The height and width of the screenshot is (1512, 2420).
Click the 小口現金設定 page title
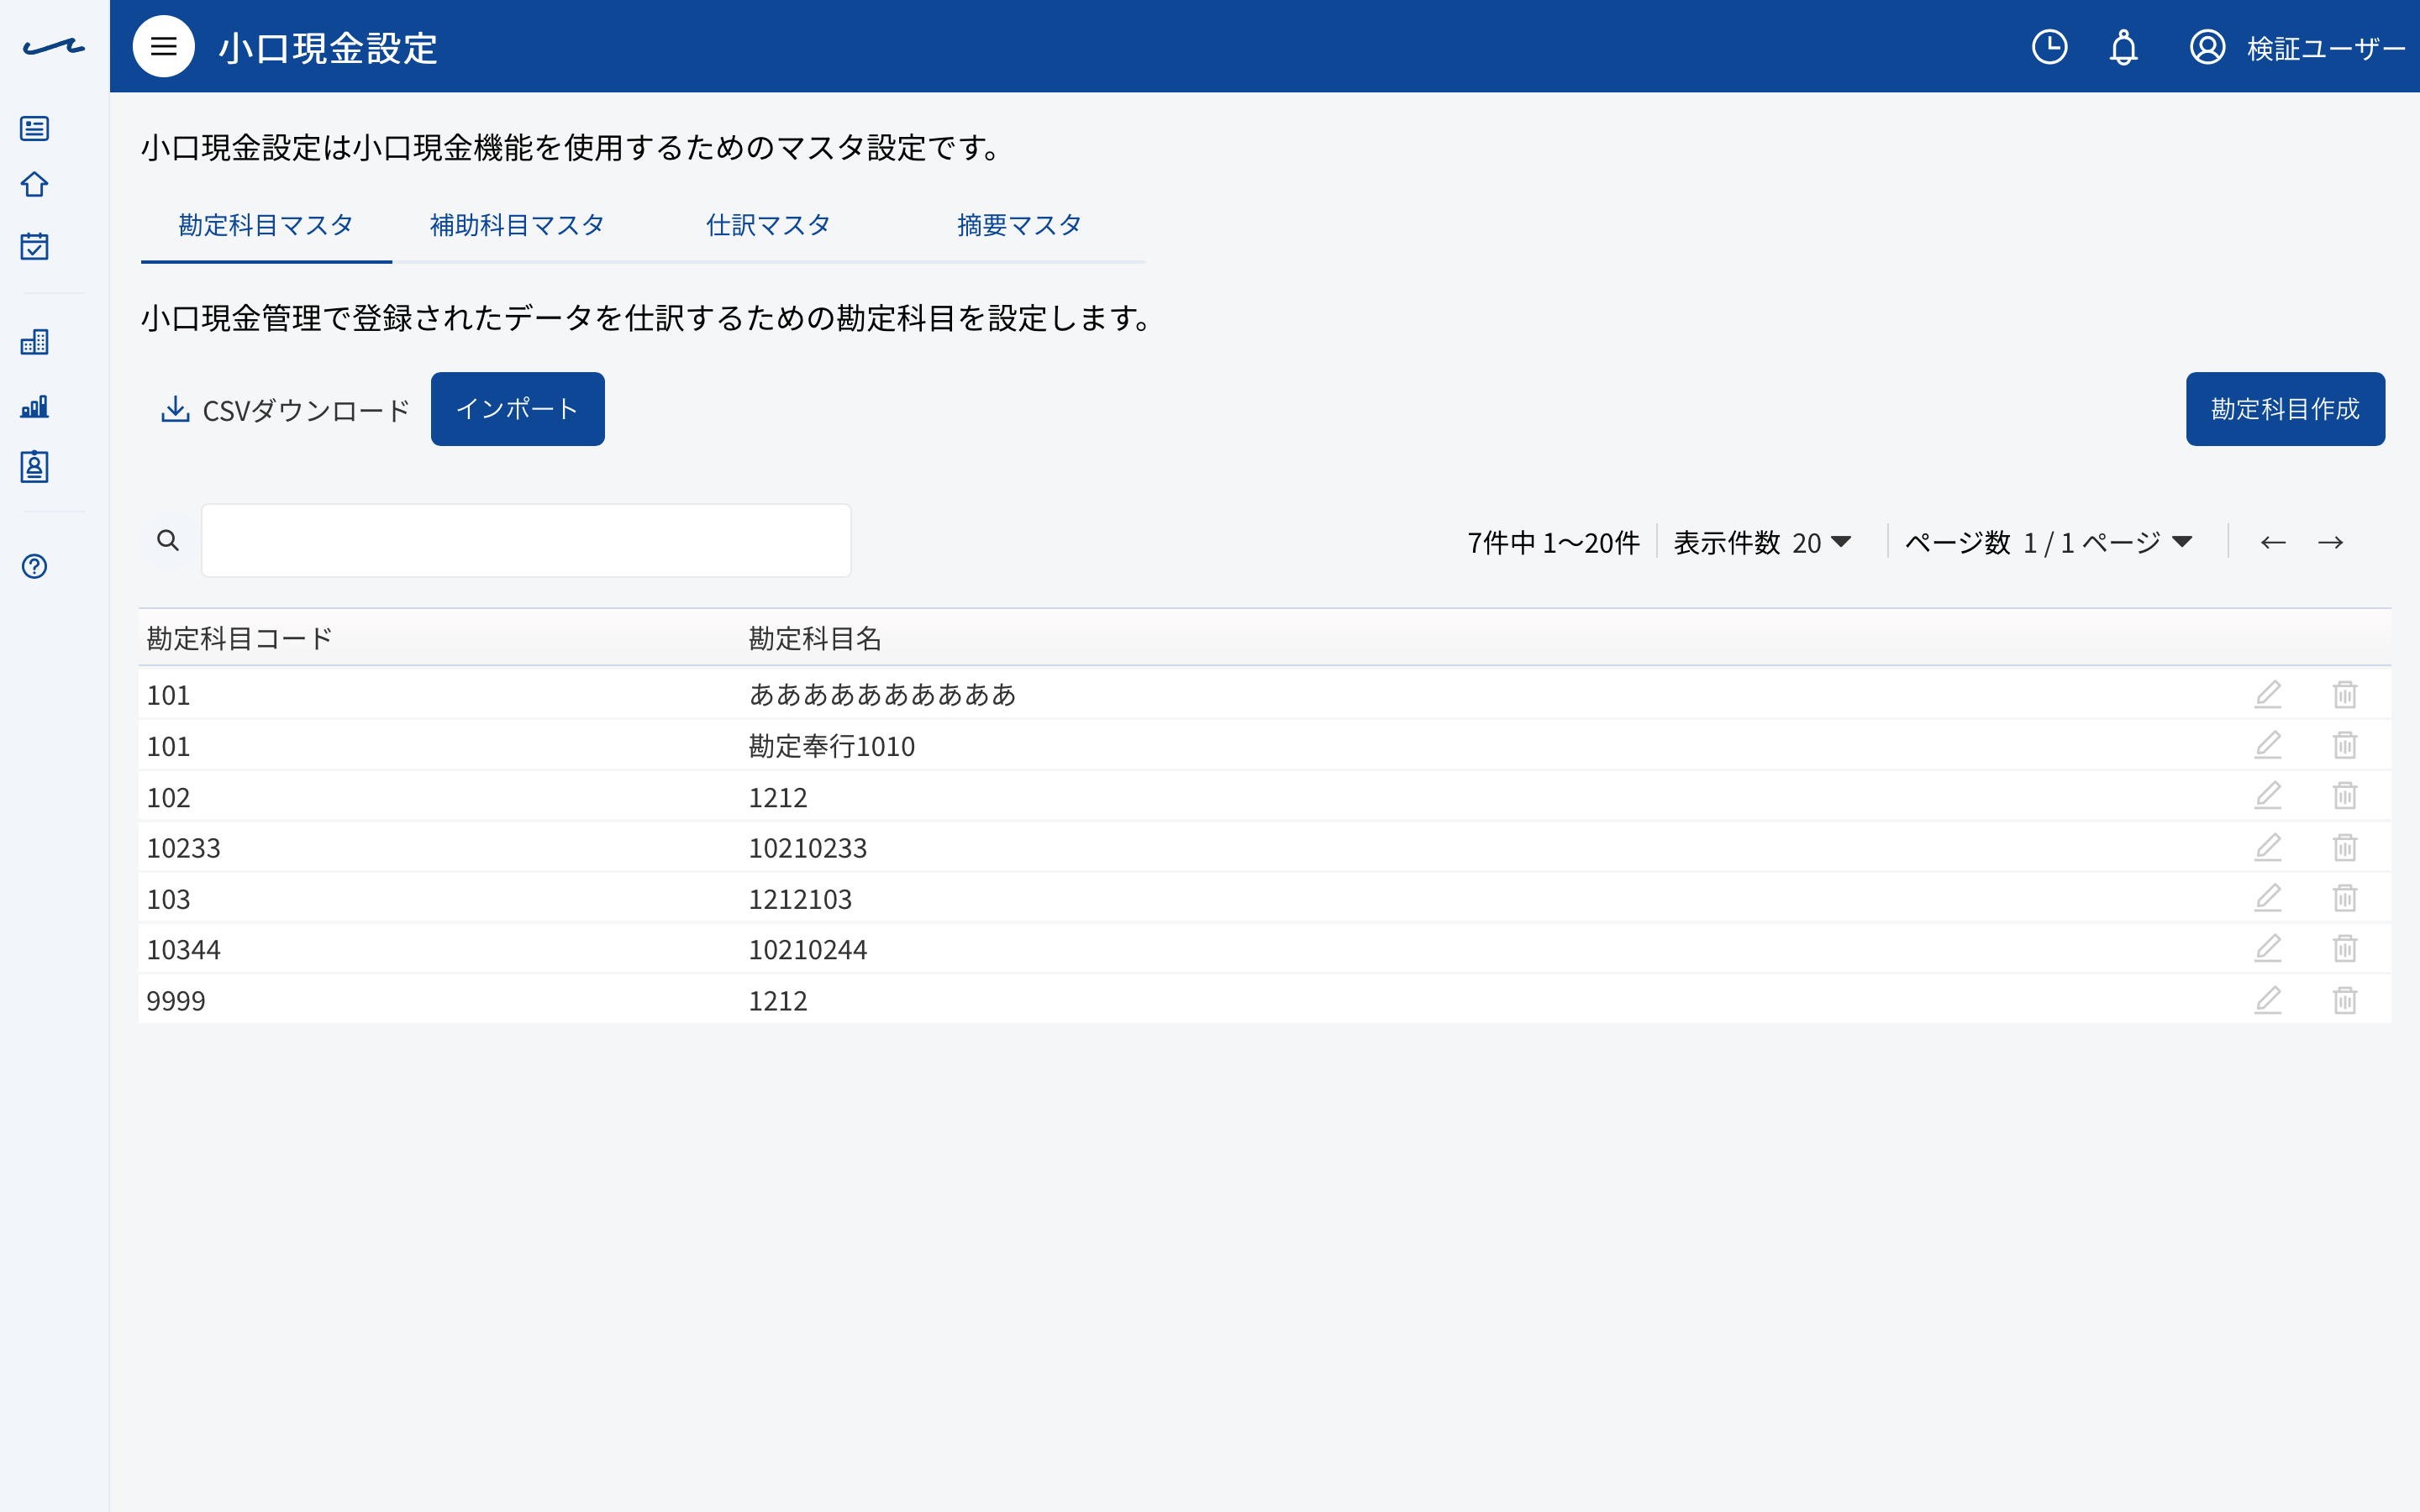[x=328, y=48]
